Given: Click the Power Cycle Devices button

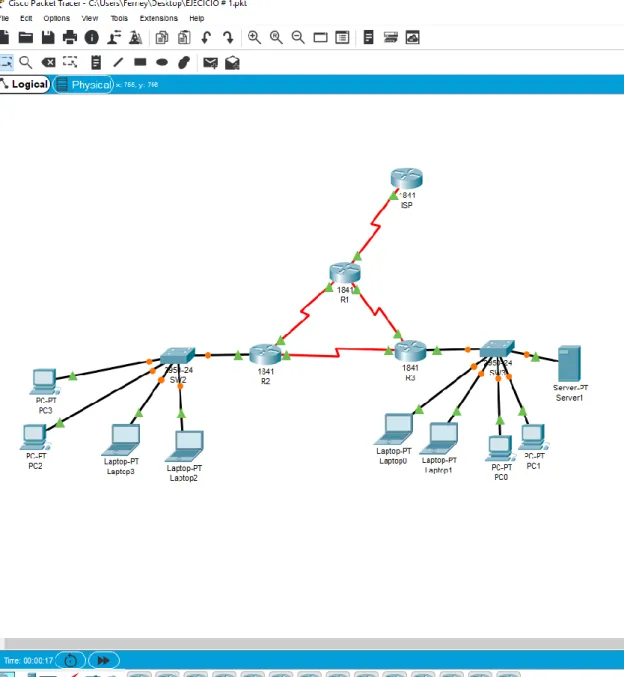Looking at the screenshot, I should pos(70,660).
